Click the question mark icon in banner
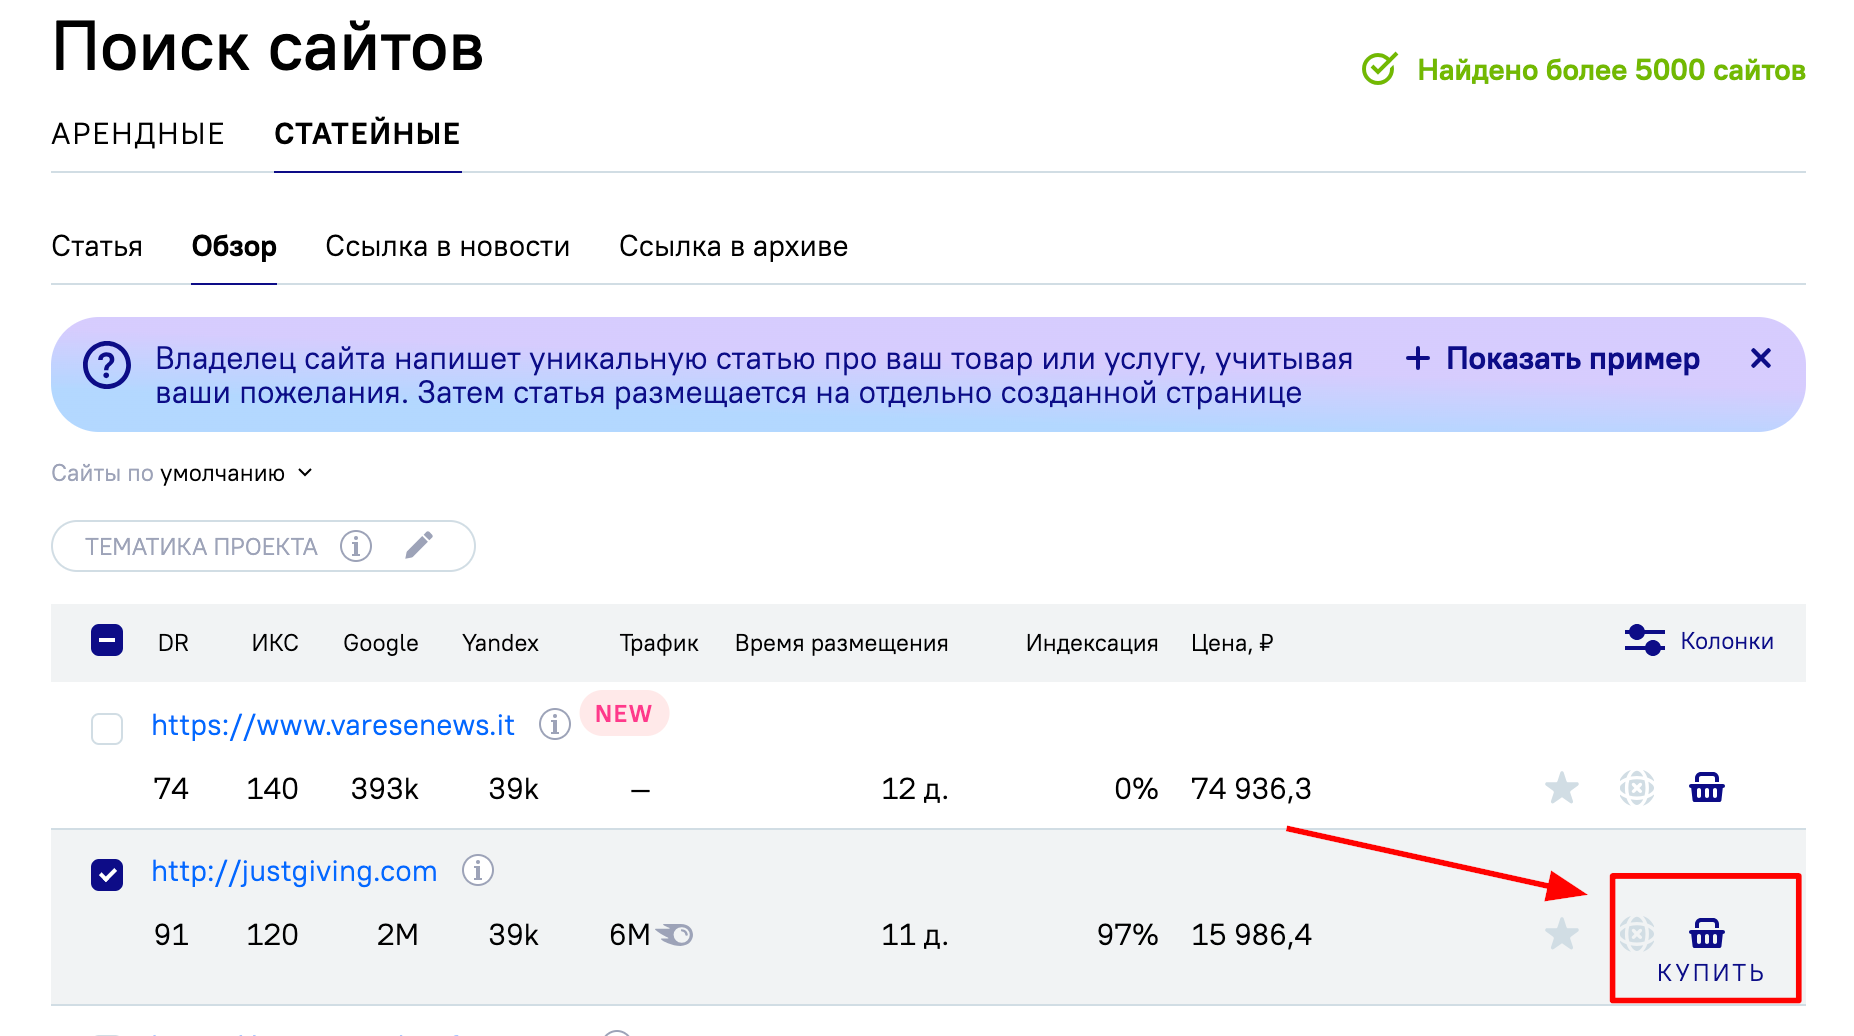This screenshot has height=1036, width=1854. [x=107, y=366]
